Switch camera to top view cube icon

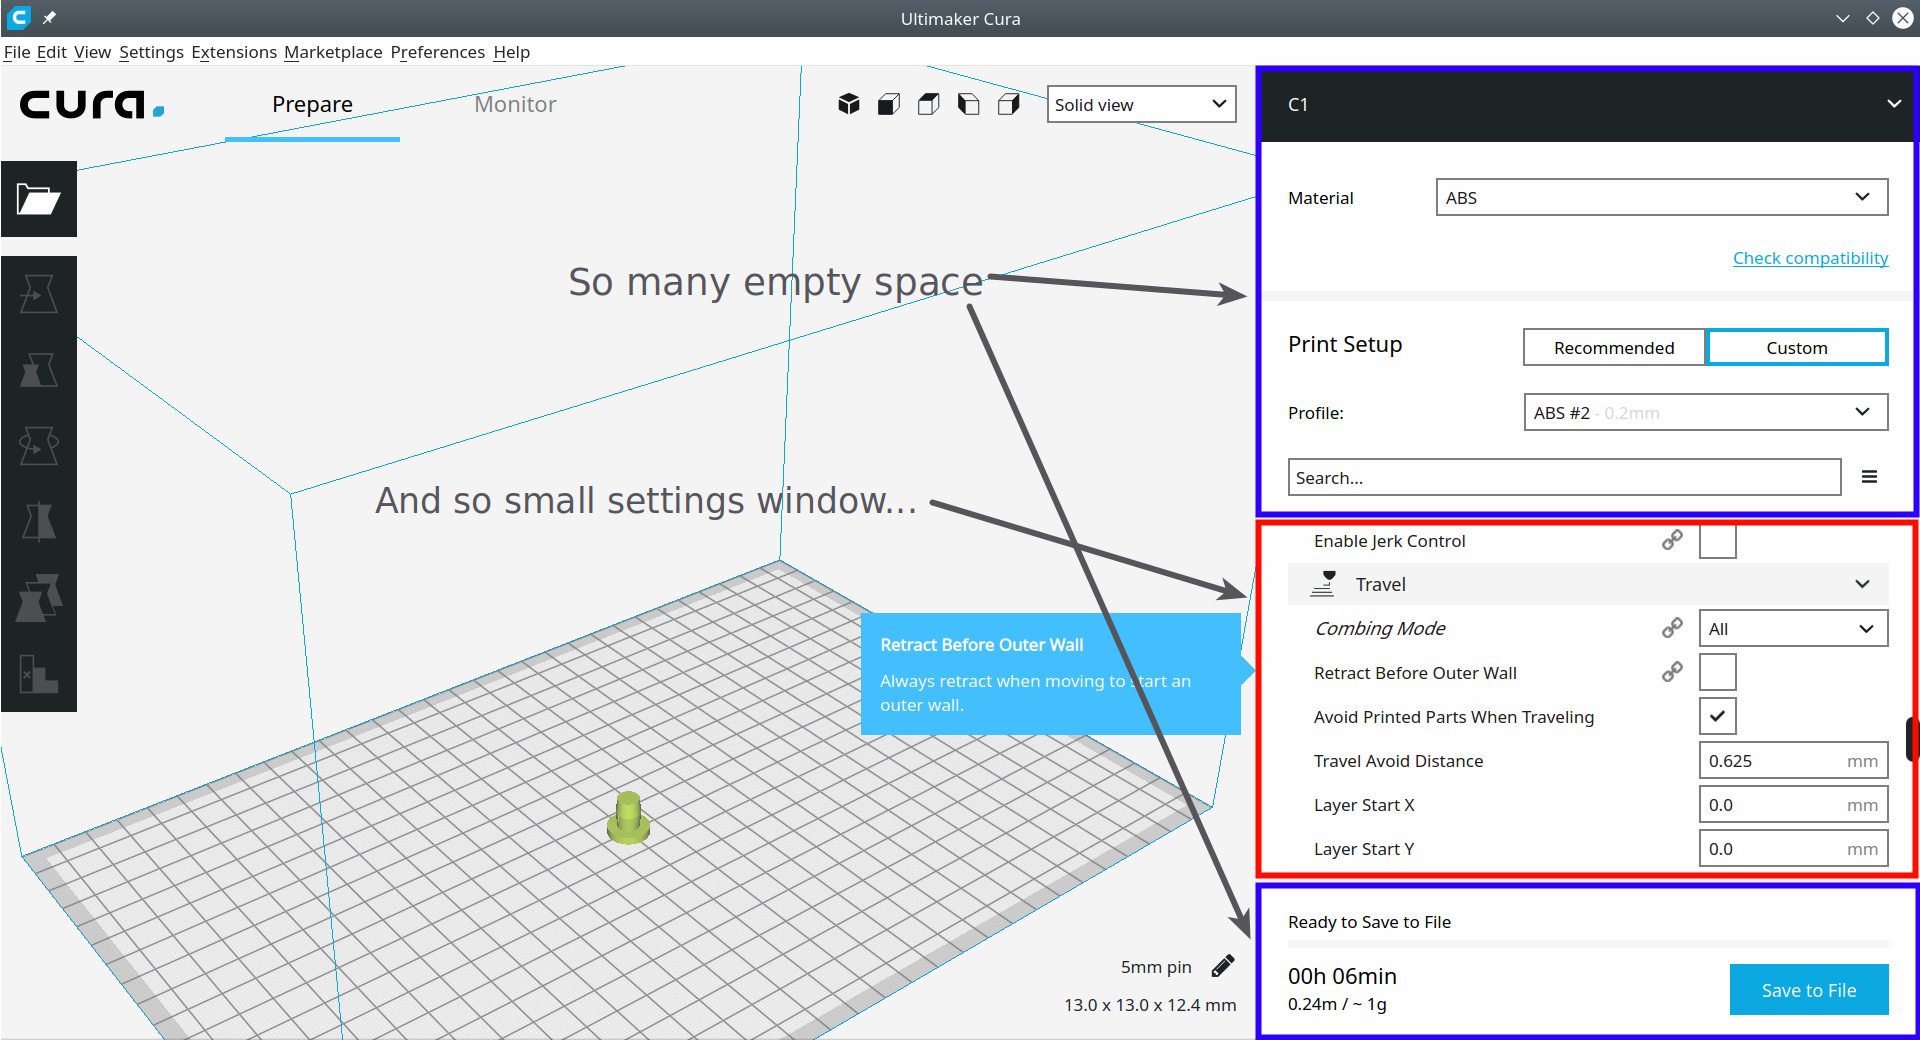pyautogui.click(x=929, y=104)
